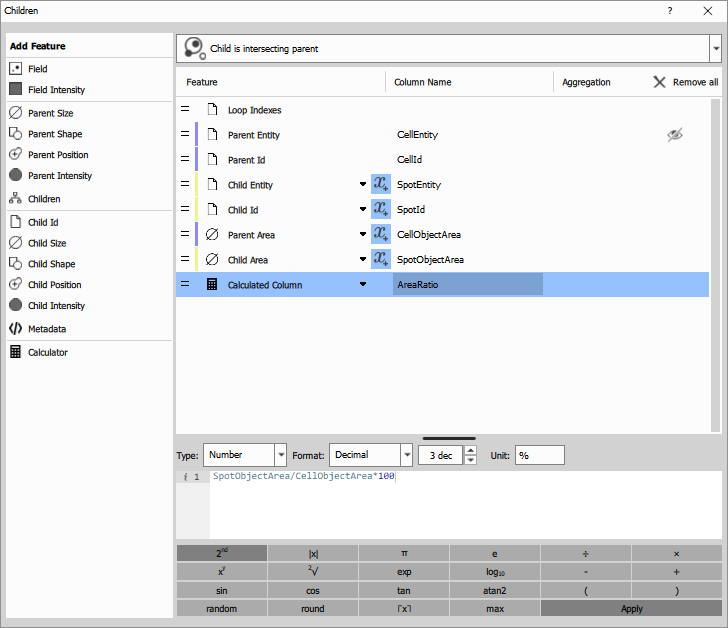The height and width of the screenshot is (628, 728).
Task: Click the Field Intensity square icon
Action: pyautogui.click(x=15, y=89)
